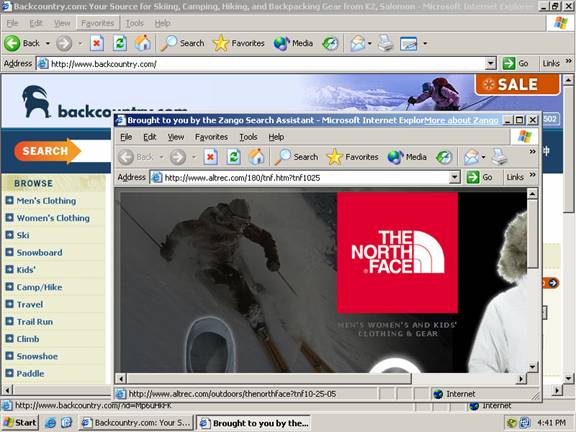Open View menu in Zango popup
576x432 pixels.
[x=176, y=137]
